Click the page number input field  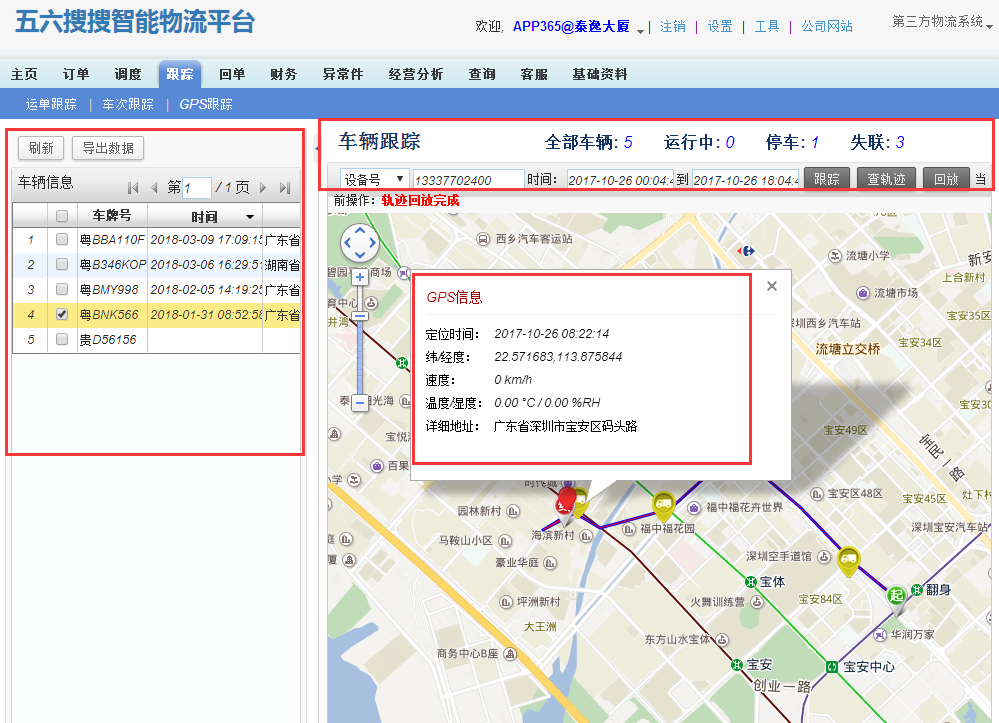click(x=196, y=188)
